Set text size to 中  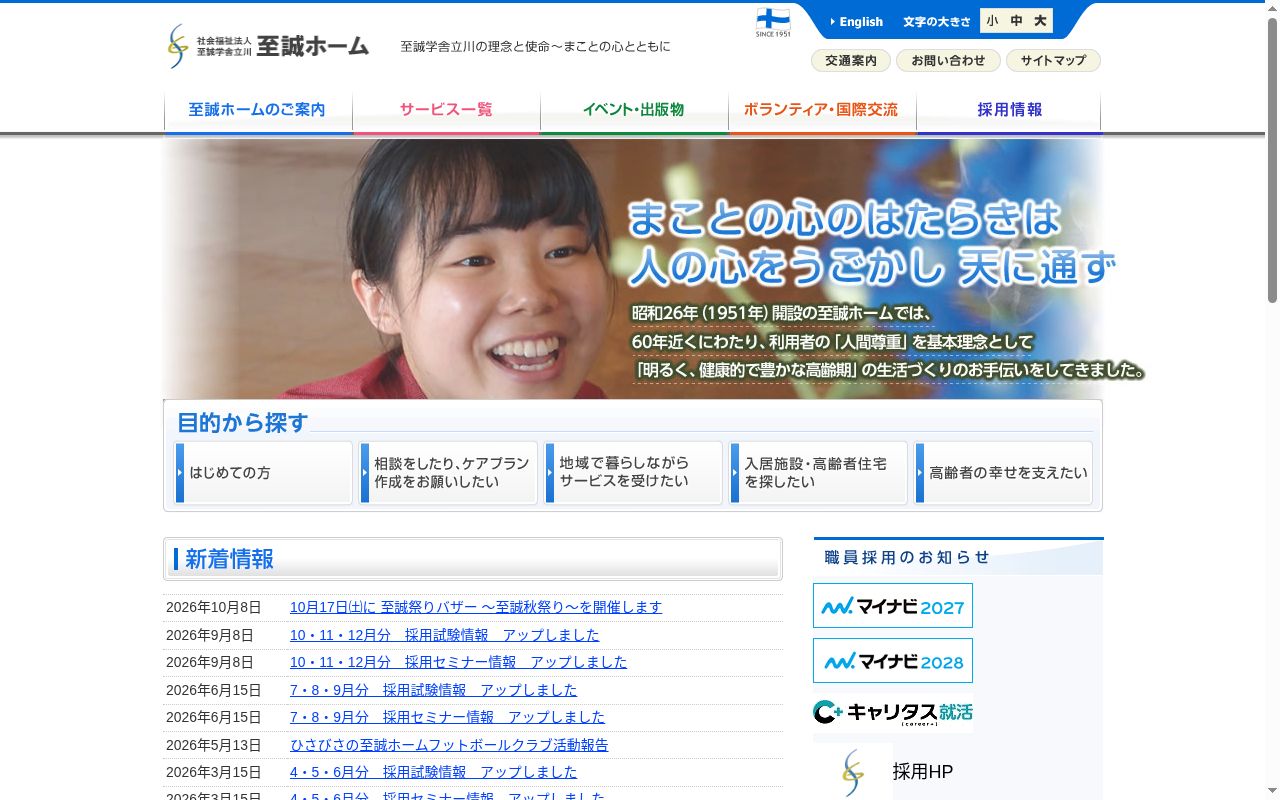click(1015, 21)
